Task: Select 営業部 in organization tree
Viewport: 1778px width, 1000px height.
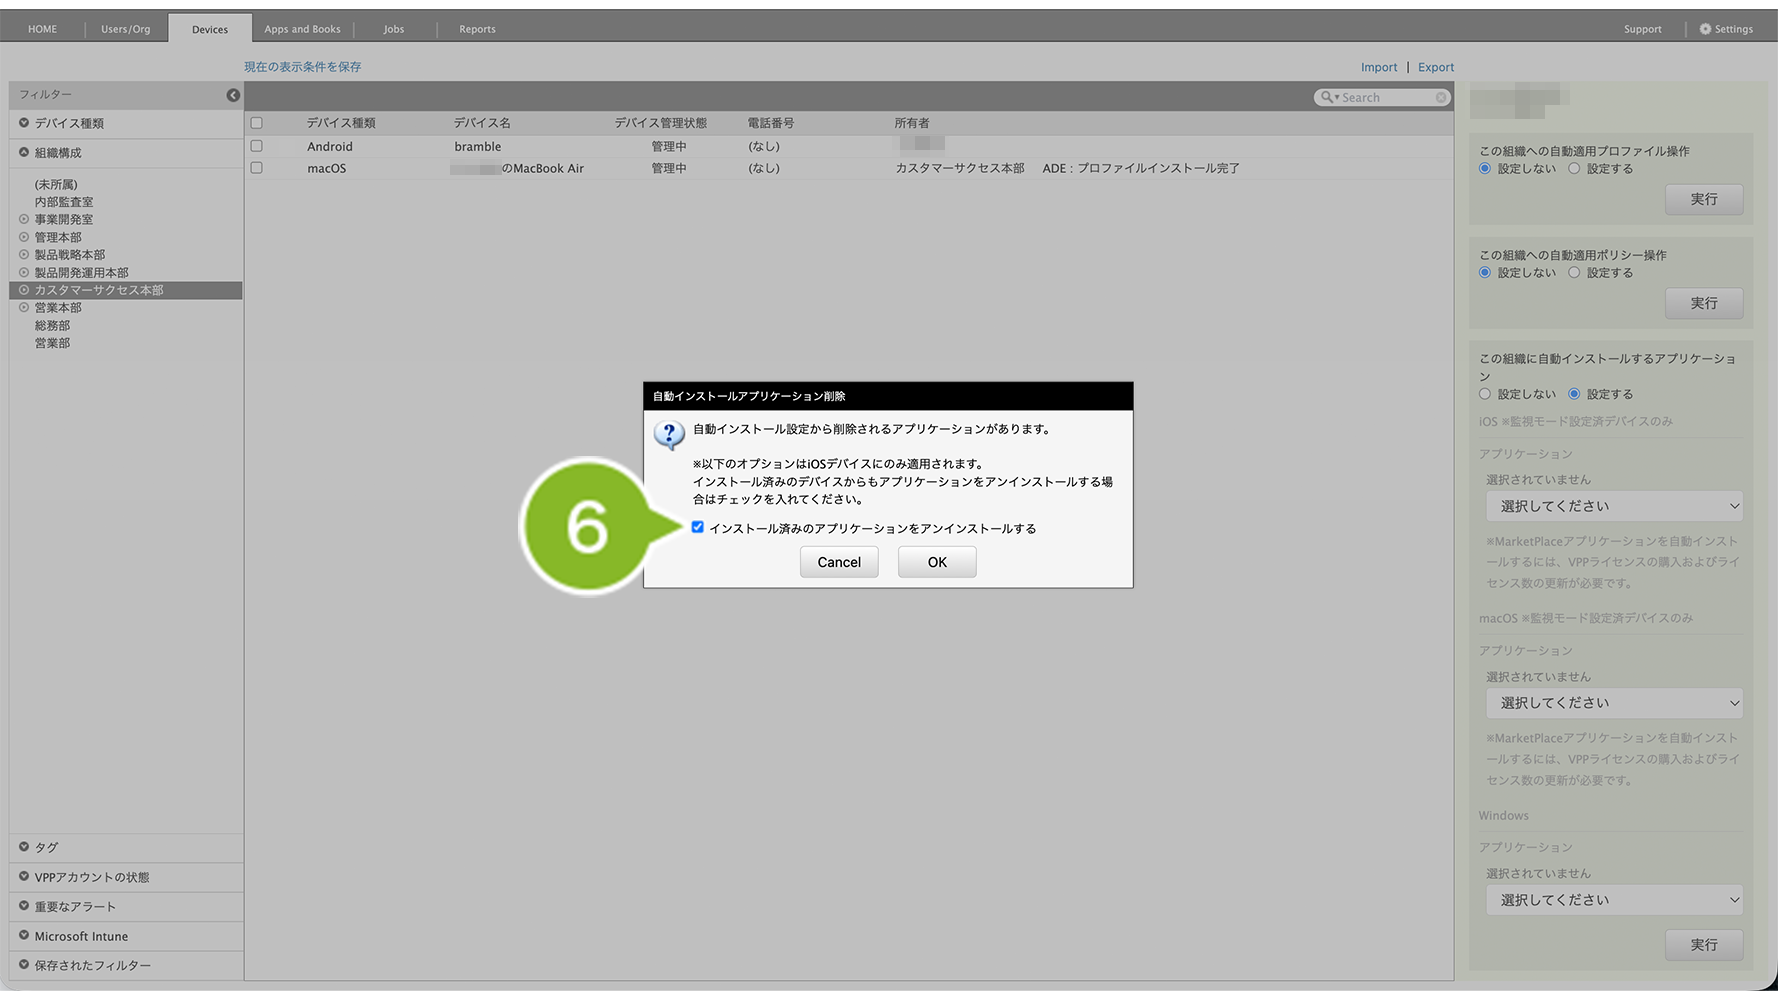Action: click(52, 343)
